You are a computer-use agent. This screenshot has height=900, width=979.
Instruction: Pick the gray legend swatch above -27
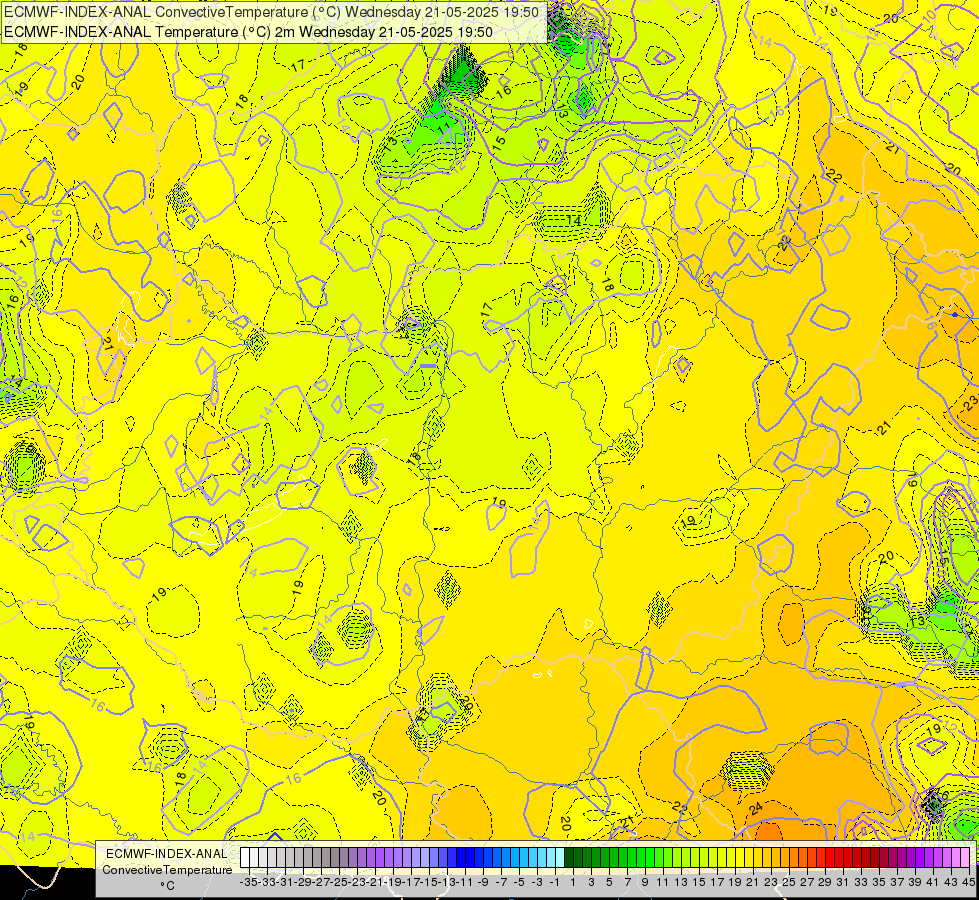click(x=317, y=858)
